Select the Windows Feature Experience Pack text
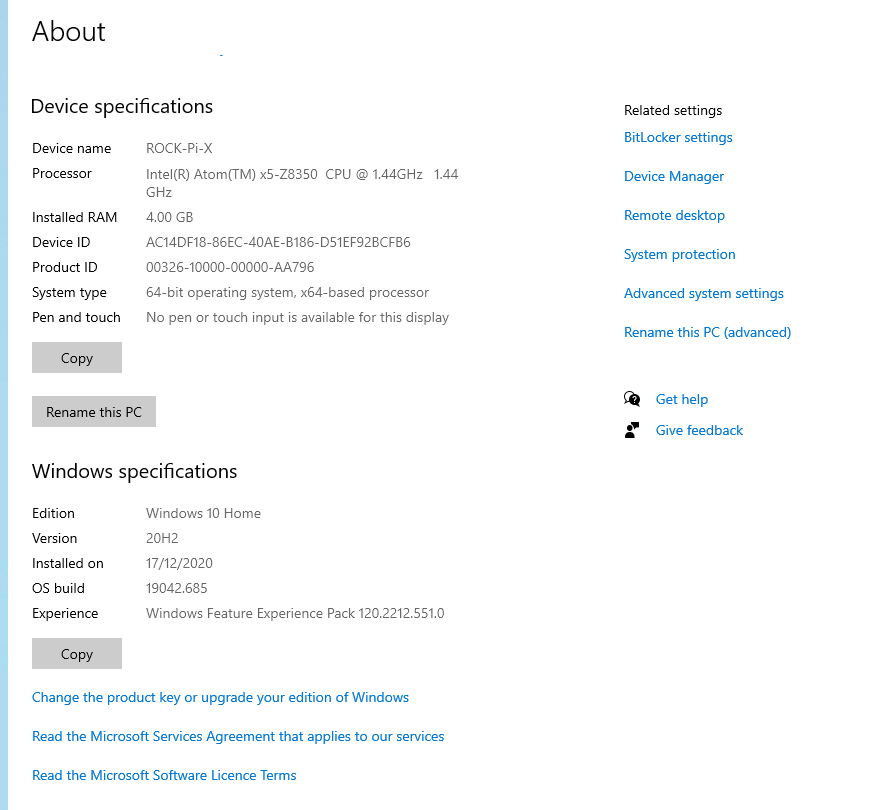 (295, 613)
